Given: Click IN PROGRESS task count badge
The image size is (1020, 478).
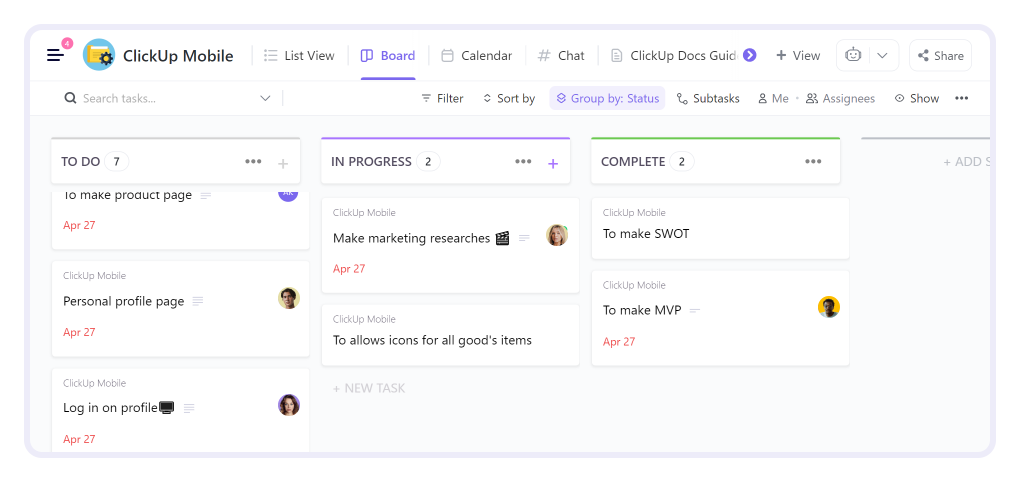Looking at the screenshot, I should pyautogui.click(x=427, y=161).
